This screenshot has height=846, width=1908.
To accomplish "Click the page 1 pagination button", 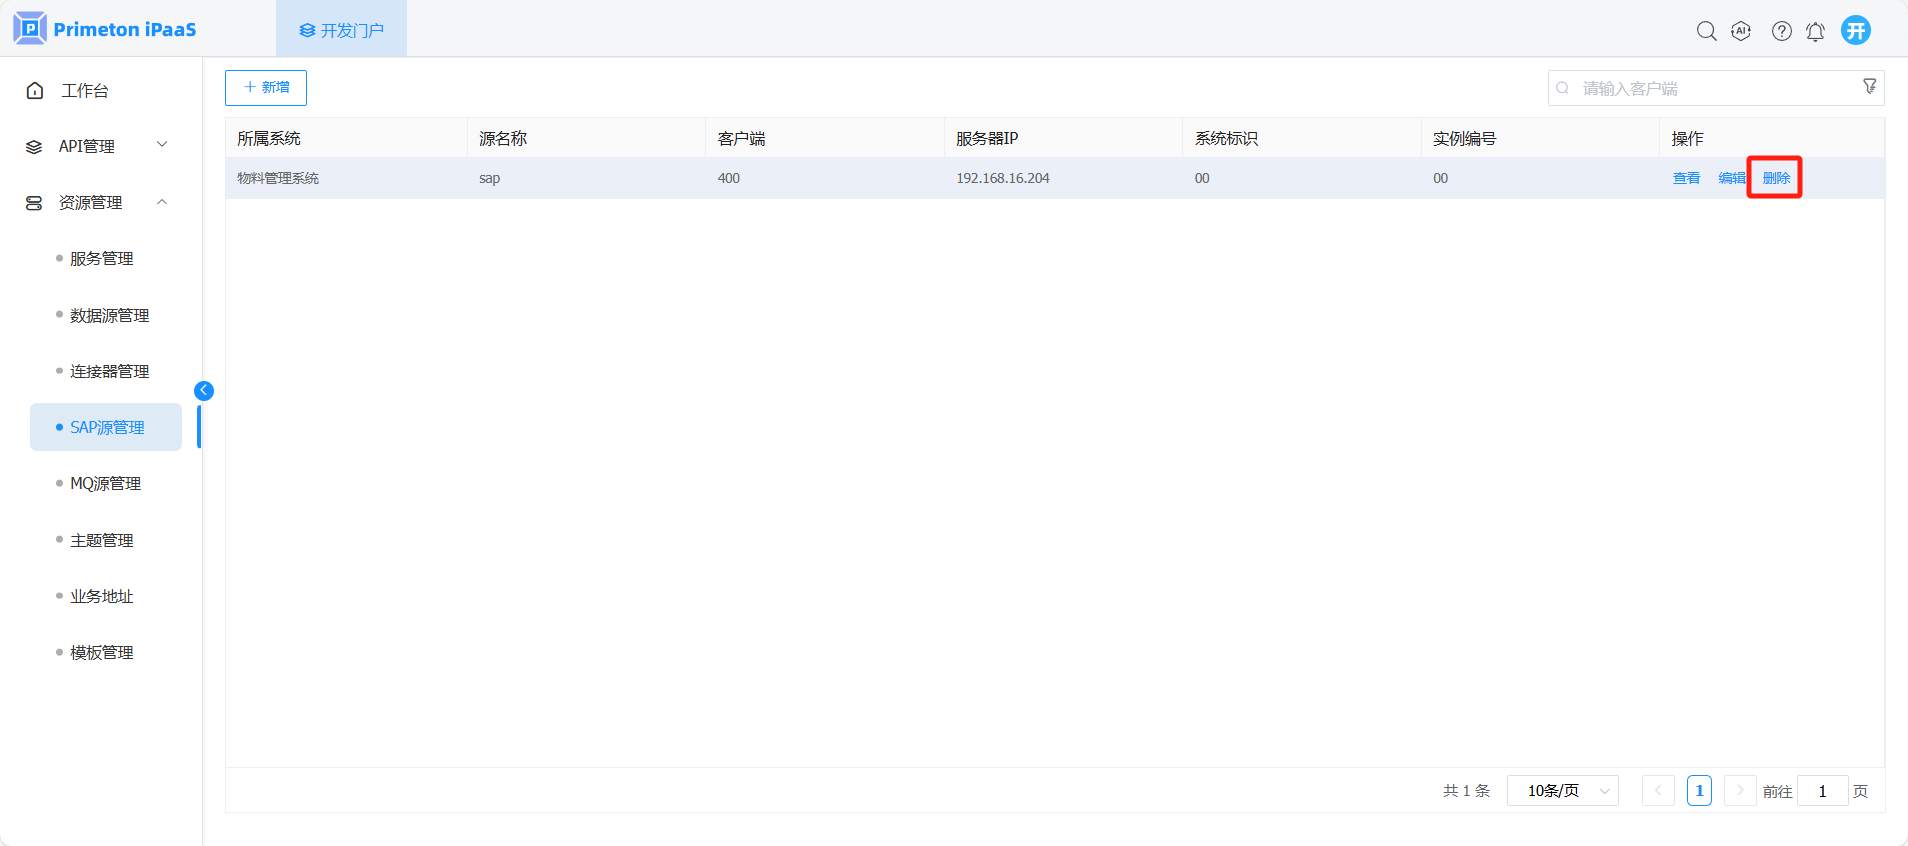I will click(1699, 791).
